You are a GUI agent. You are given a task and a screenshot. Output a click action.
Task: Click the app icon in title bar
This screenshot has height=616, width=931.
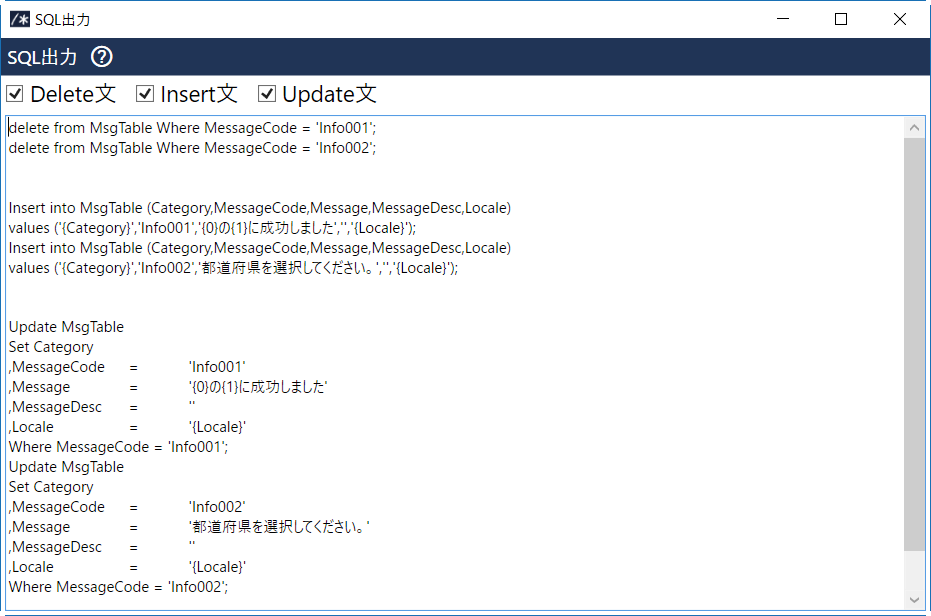pyautogui.click(x=19, y=19)
